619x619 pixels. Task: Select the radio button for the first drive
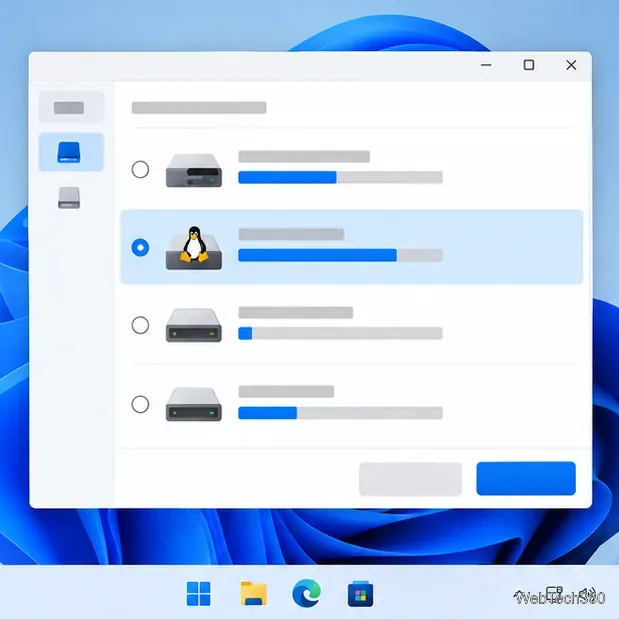point(140,169)
